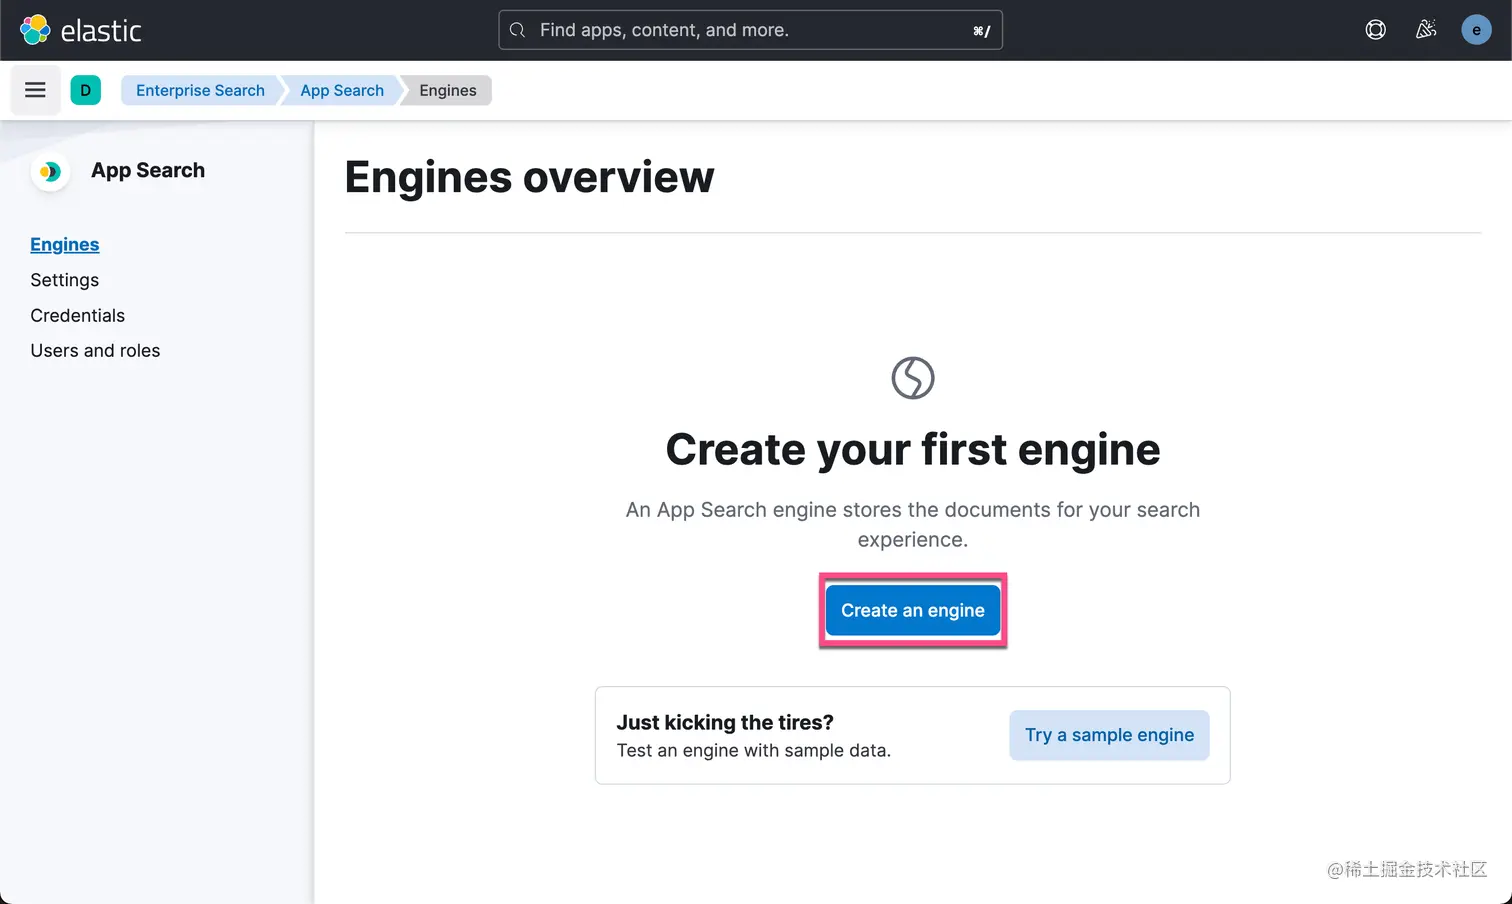Open Credentials in sidebar
The image size is (1512, 904).
[78, 315]
